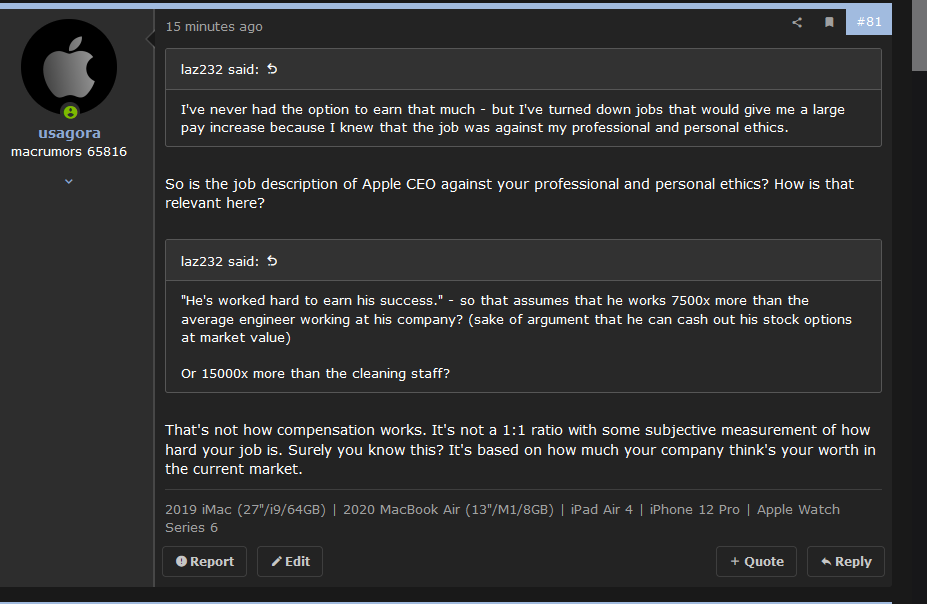Viewport: 927px width, 604px height.
Task: Open second 'laz232 said:' quote header
Action: [219, 261]
